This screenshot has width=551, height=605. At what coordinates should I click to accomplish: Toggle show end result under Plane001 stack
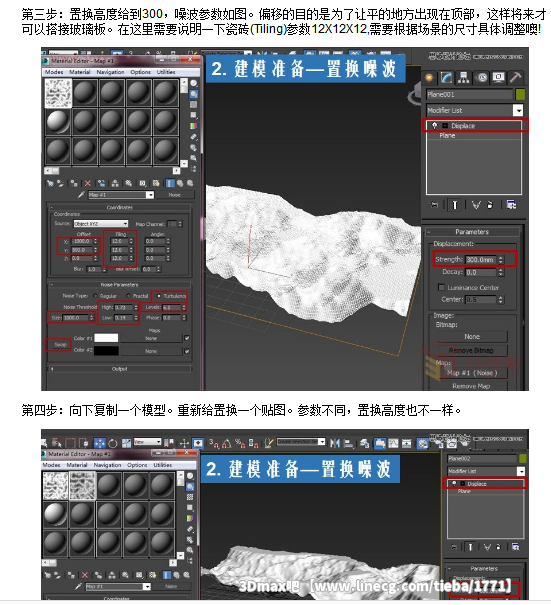point(455,205)
